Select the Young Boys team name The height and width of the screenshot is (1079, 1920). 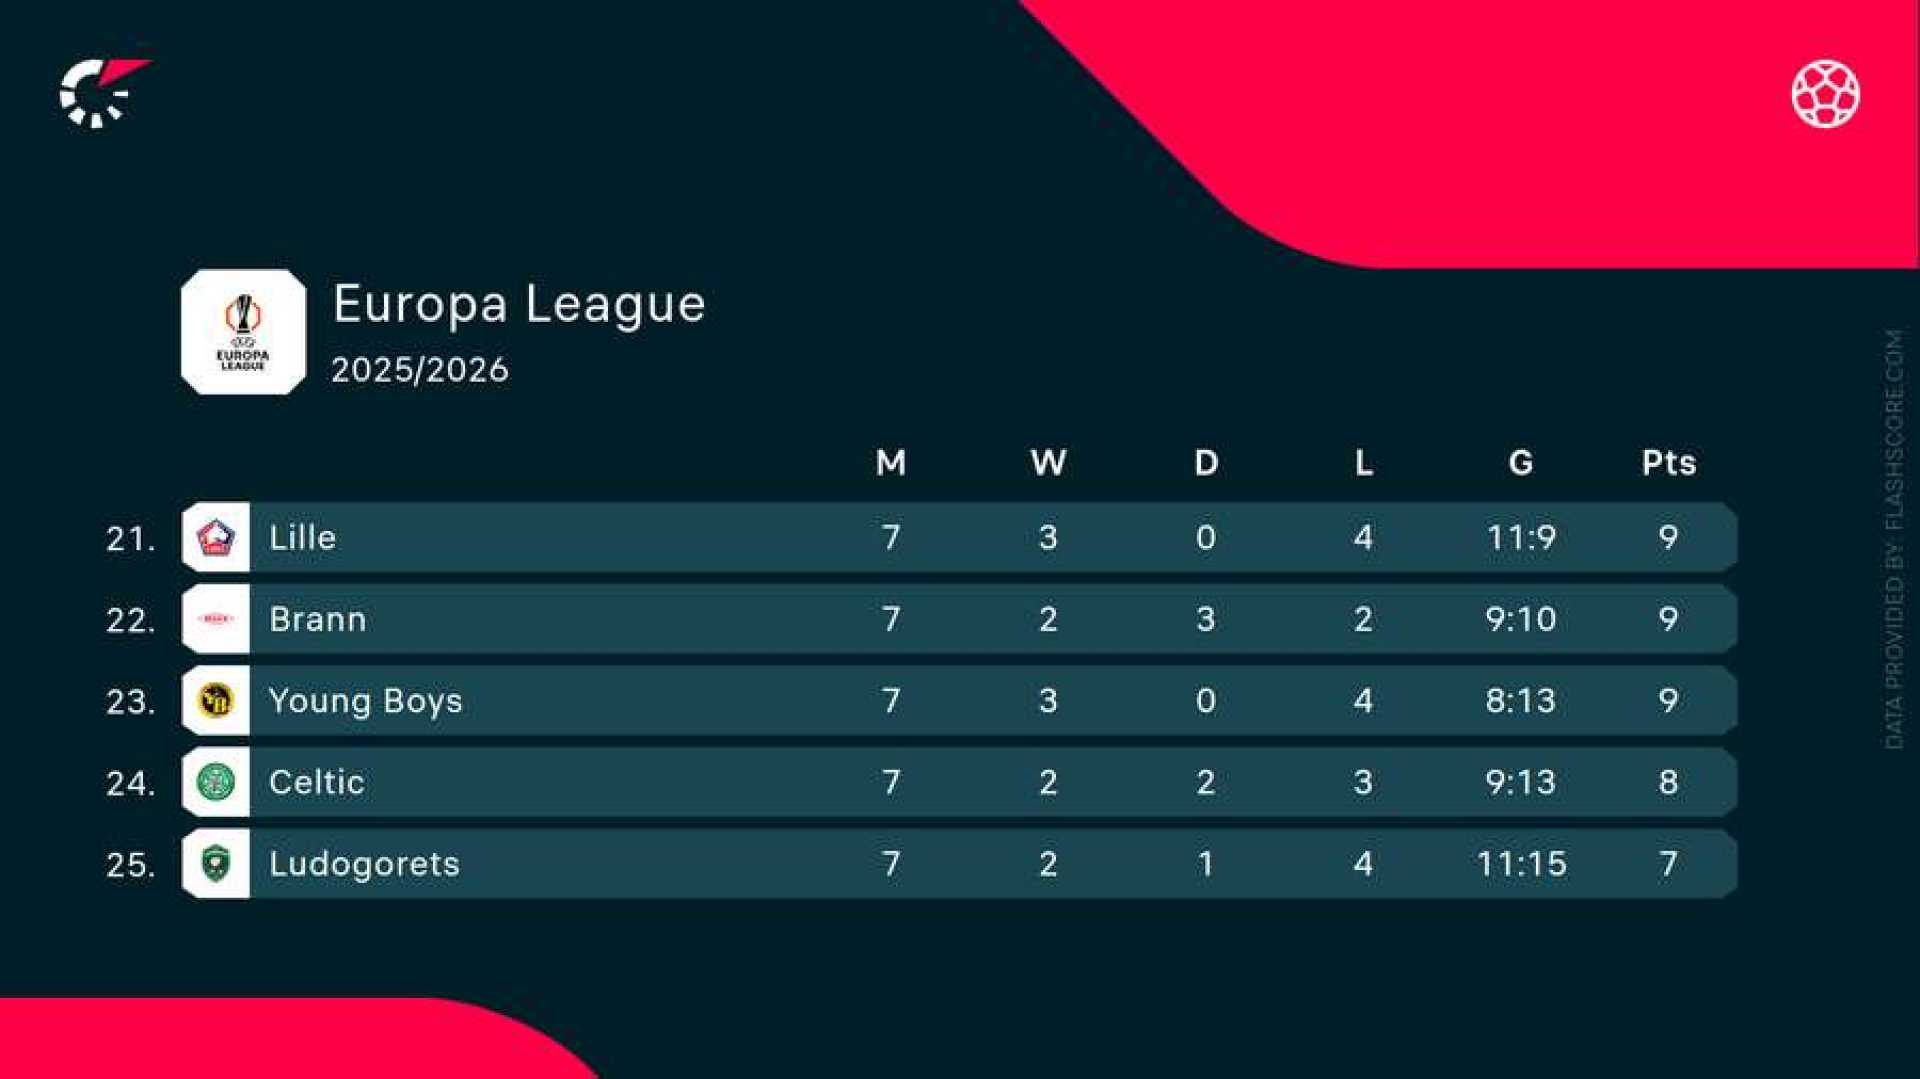366,701
